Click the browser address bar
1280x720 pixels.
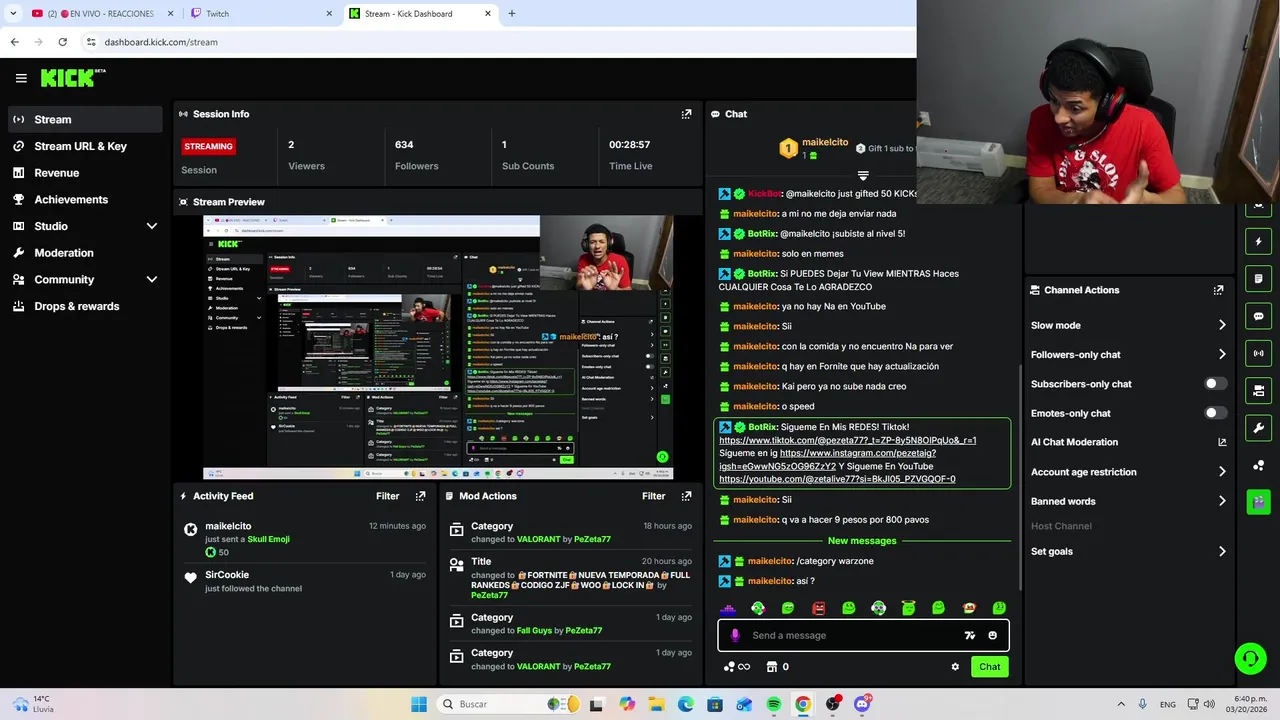point(500,42)
